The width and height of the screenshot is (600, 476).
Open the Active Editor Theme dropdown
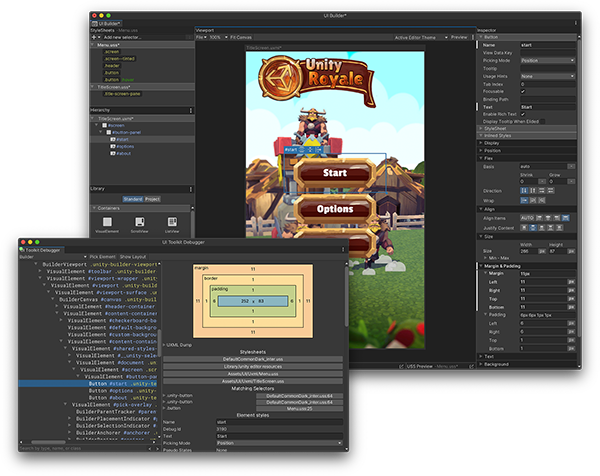[x=421, y=37]
